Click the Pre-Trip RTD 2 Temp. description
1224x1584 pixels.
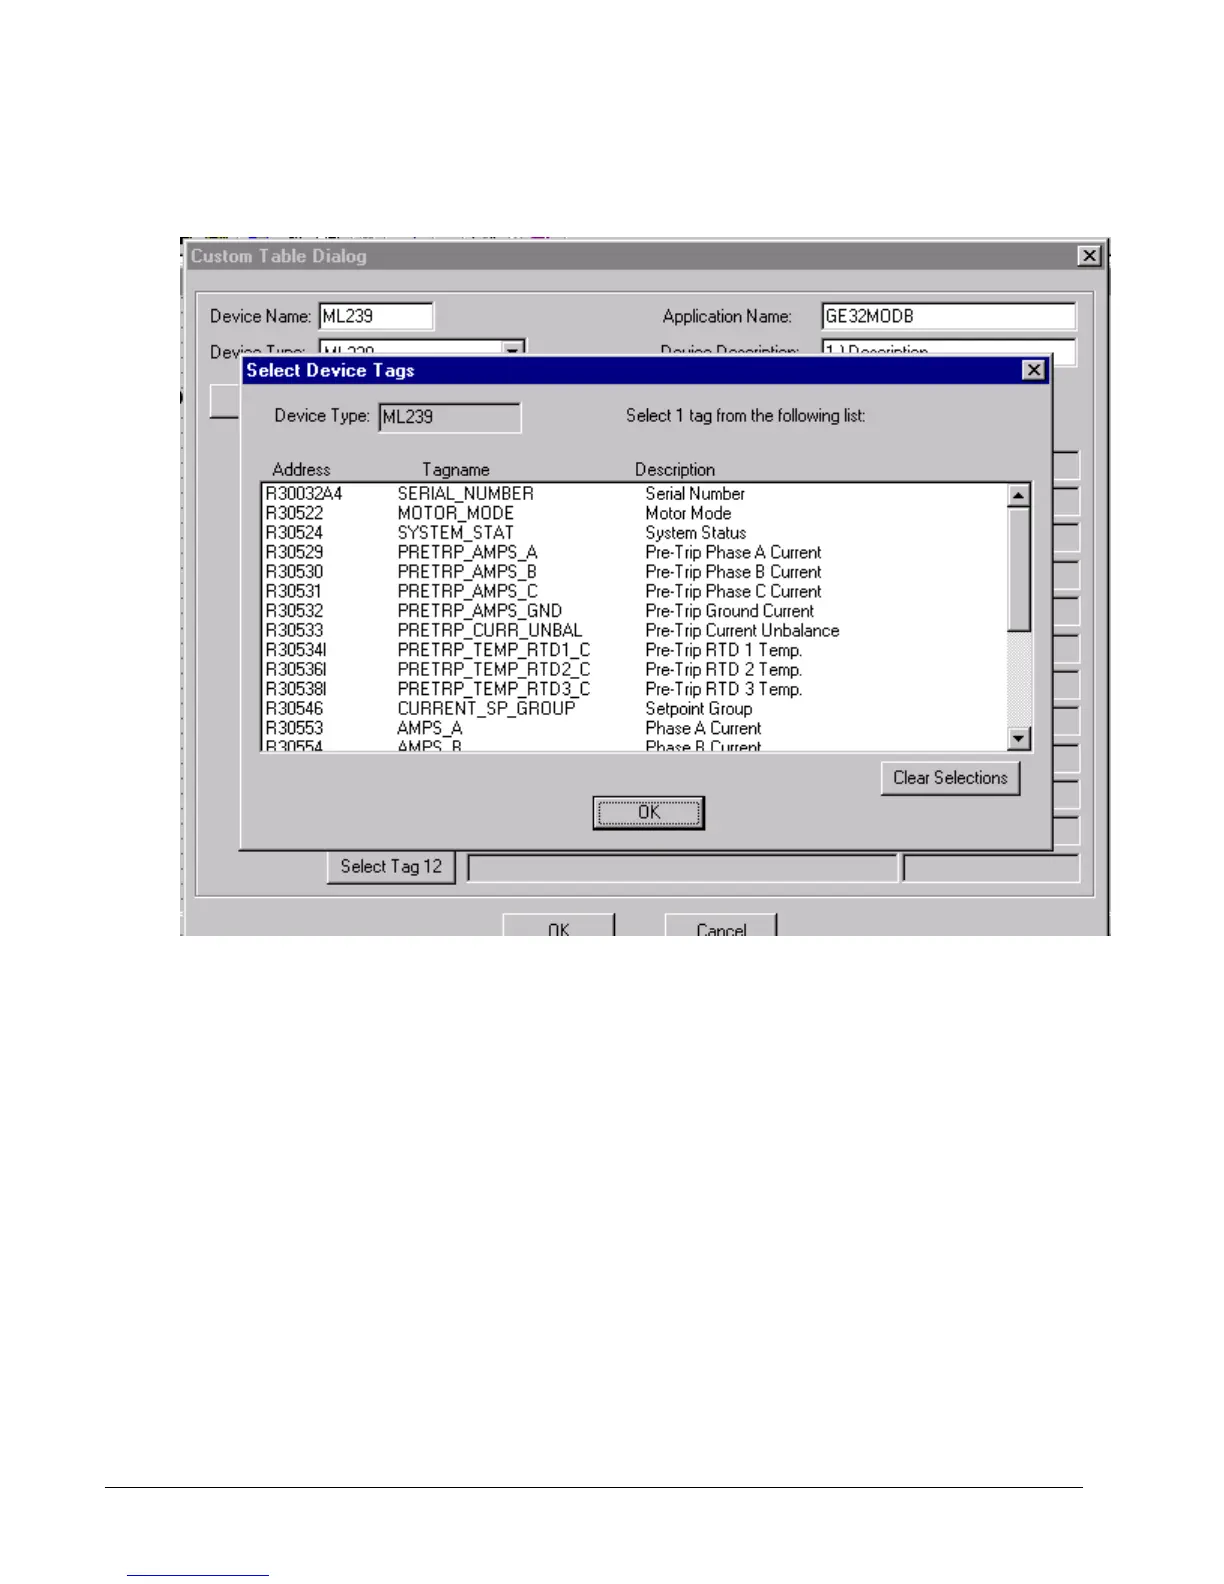point(724,670)
